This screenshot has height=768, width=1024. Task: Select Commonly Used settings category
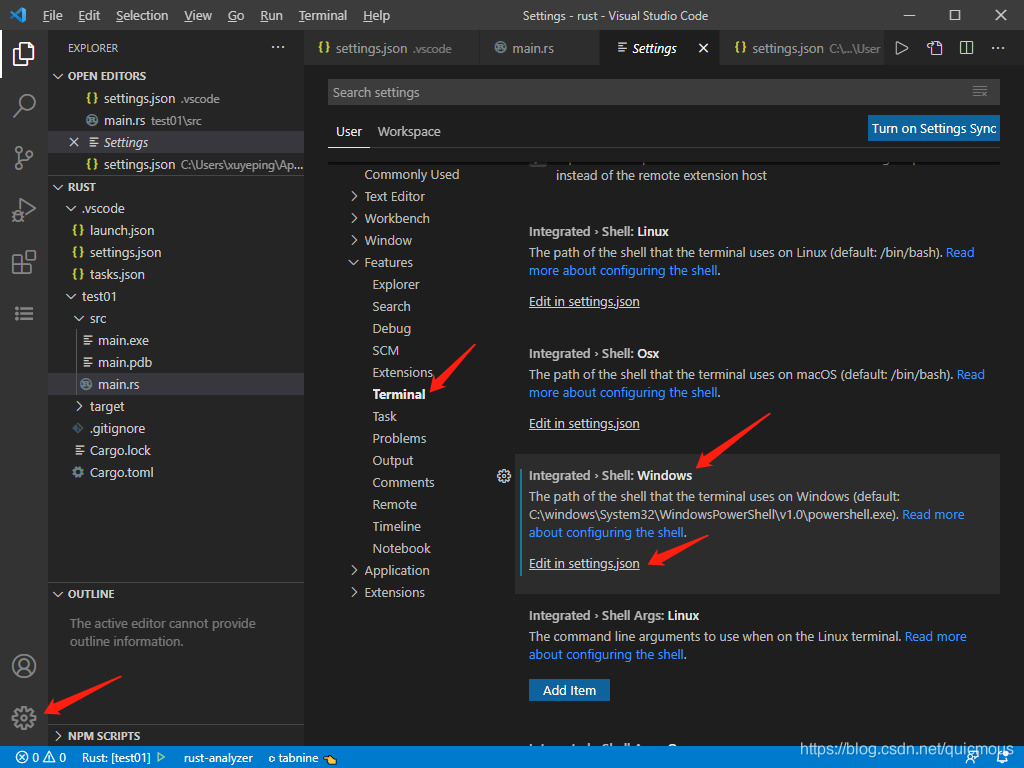coord(411,174)
